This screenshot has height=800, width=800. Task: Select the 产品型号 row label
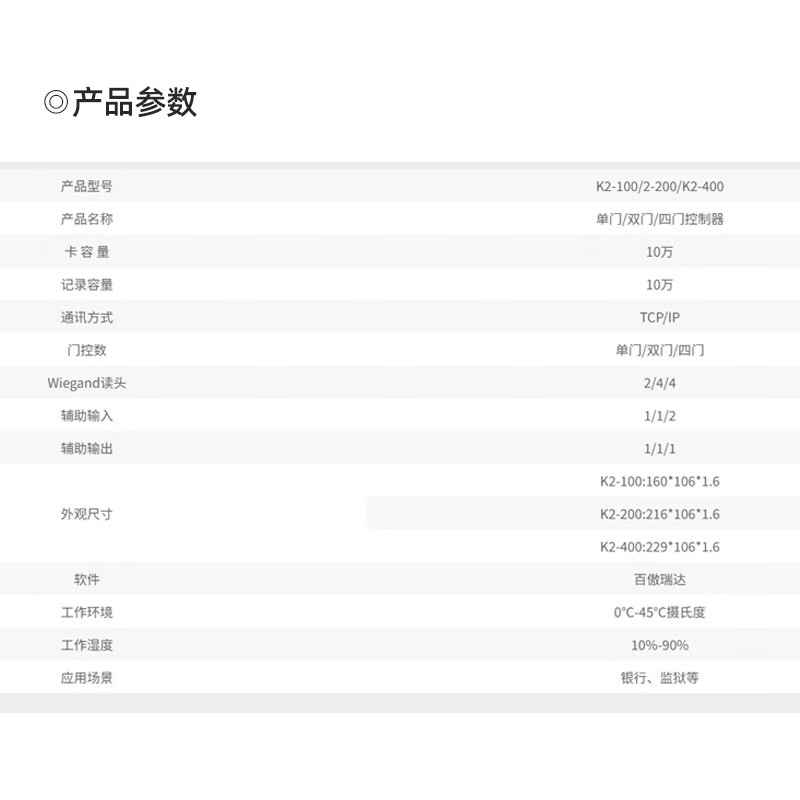point(87,186)
